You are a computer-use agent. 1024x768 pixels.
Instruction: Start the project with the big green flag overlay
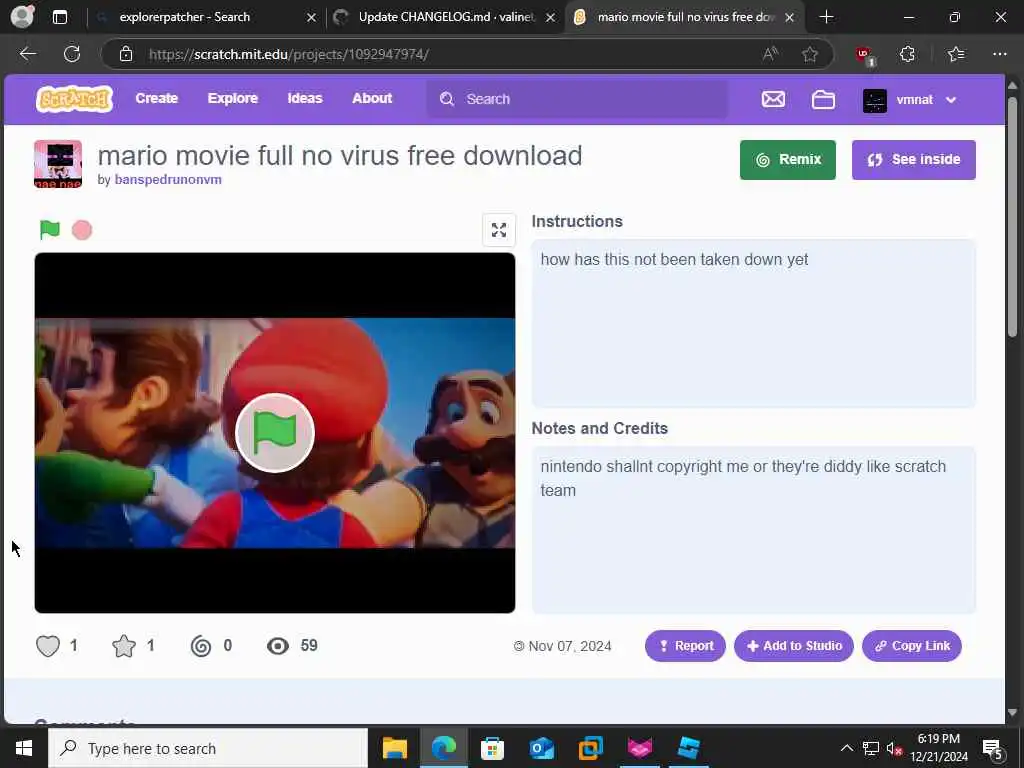(274, 433)
